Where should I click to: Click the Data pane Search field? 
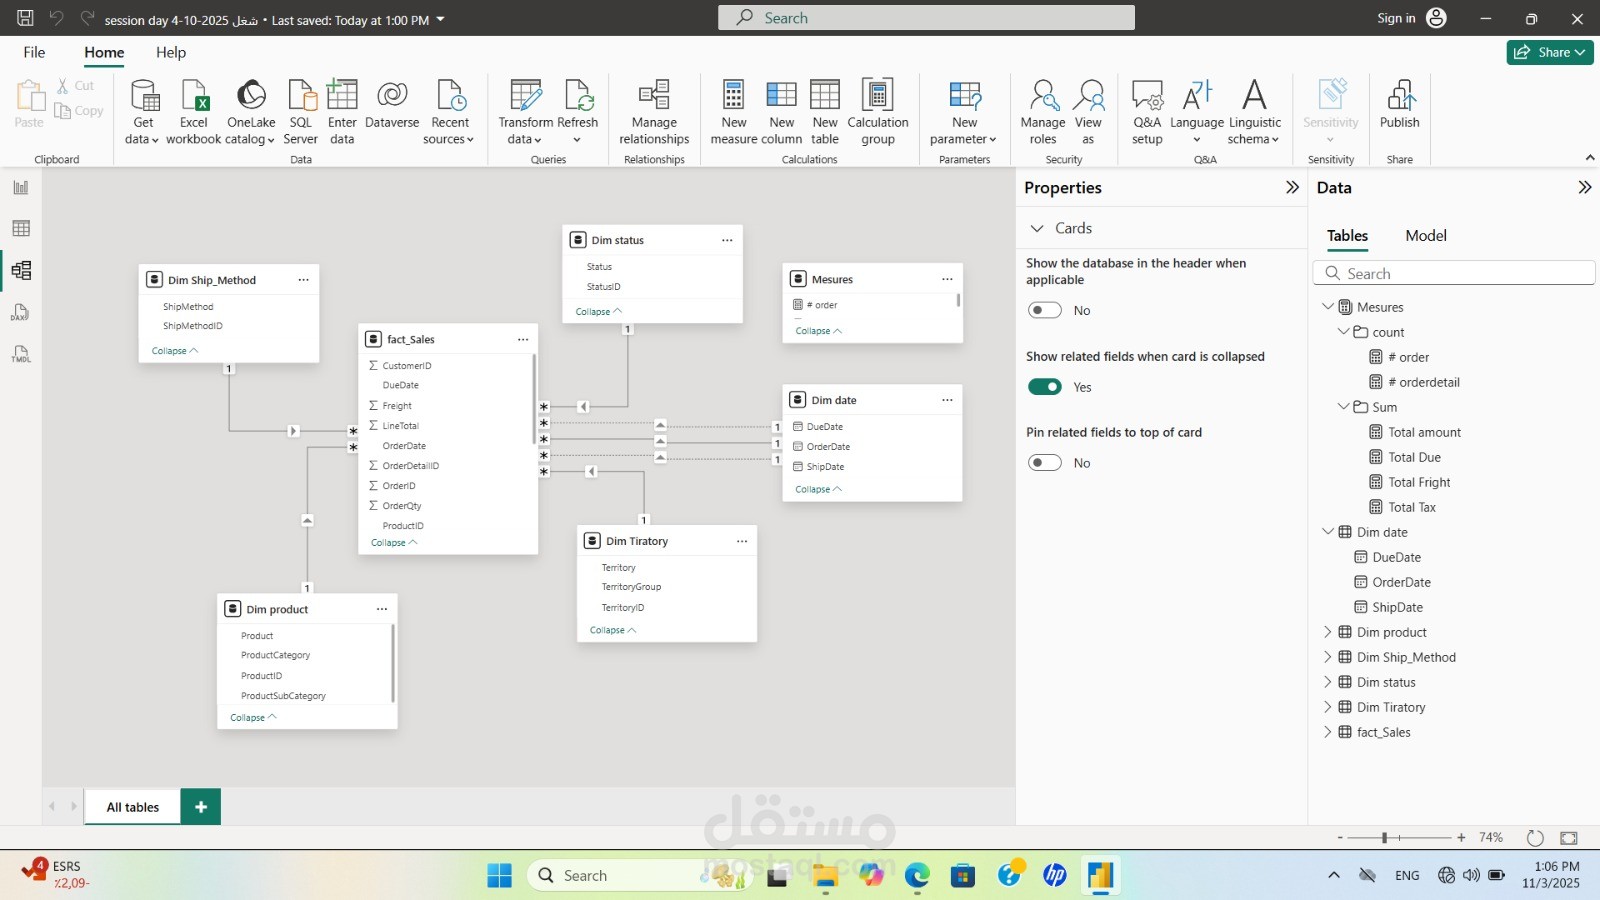click(x=1453, y=273)
